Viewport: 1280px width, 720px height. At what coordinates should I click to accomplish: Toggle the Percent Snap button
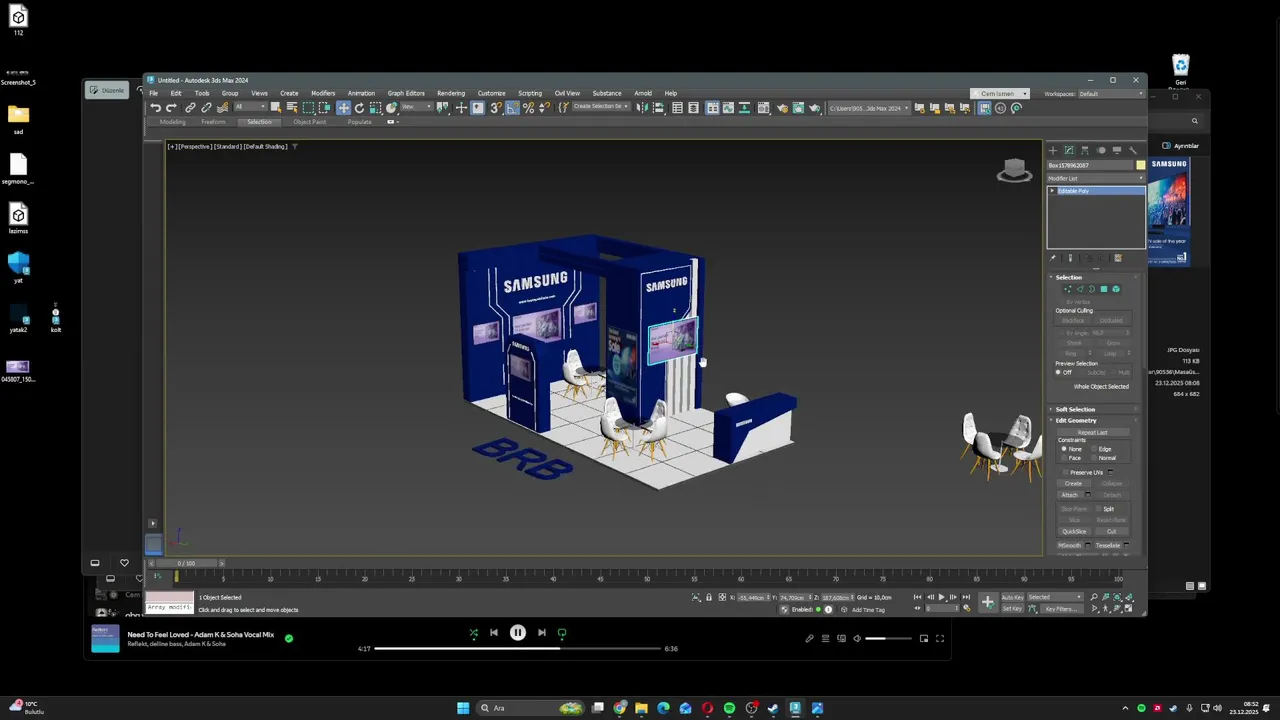[528, 108]
